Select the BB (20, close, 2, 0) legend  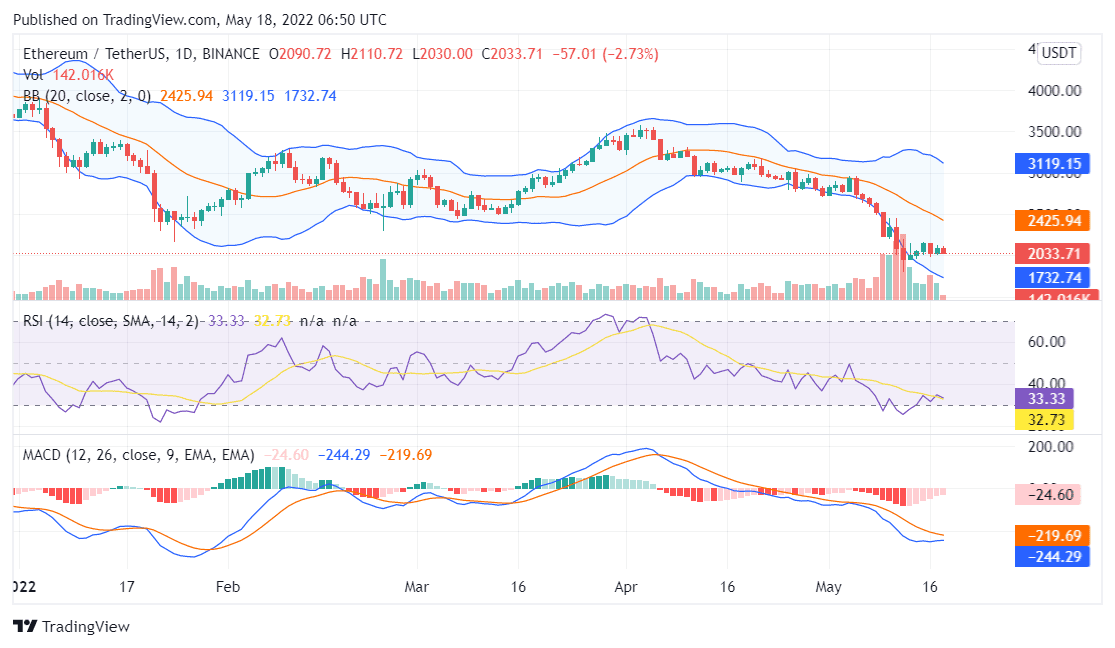click(87, 96)
